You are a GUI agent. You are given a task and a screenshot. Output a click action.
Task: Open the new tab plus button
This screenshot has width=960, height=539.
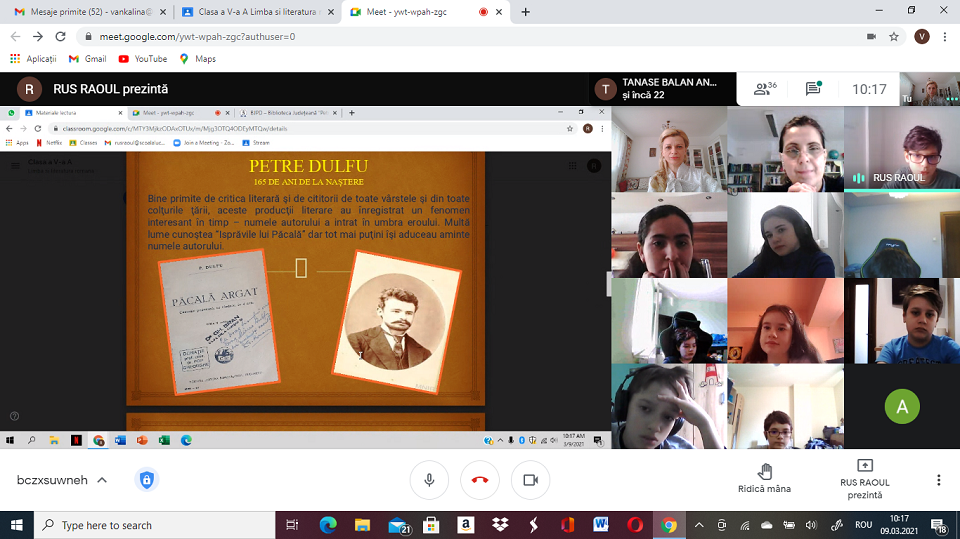coord(526,12)
